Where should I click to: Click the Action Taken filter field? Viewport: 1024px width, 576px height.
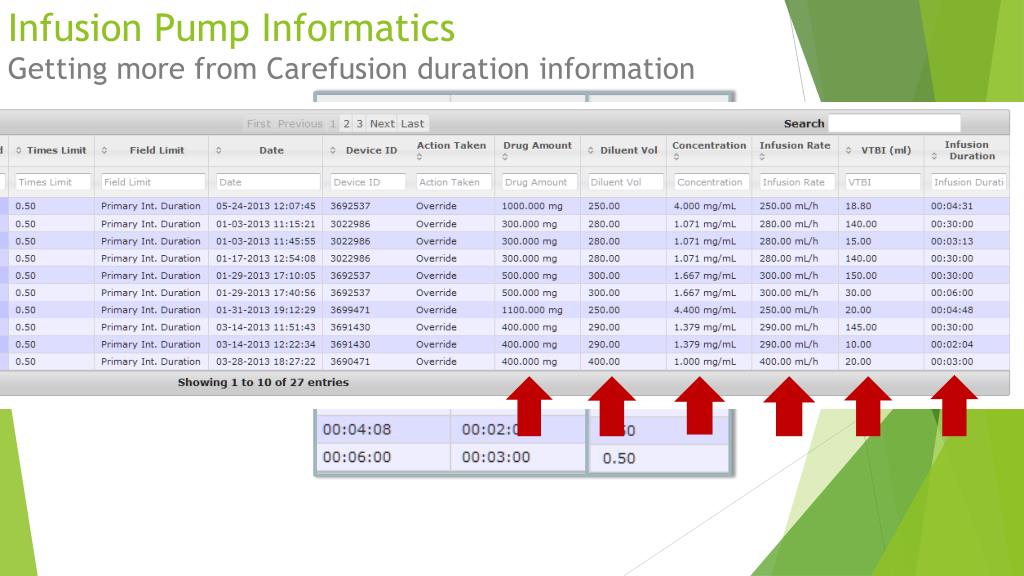coord(453,182)
